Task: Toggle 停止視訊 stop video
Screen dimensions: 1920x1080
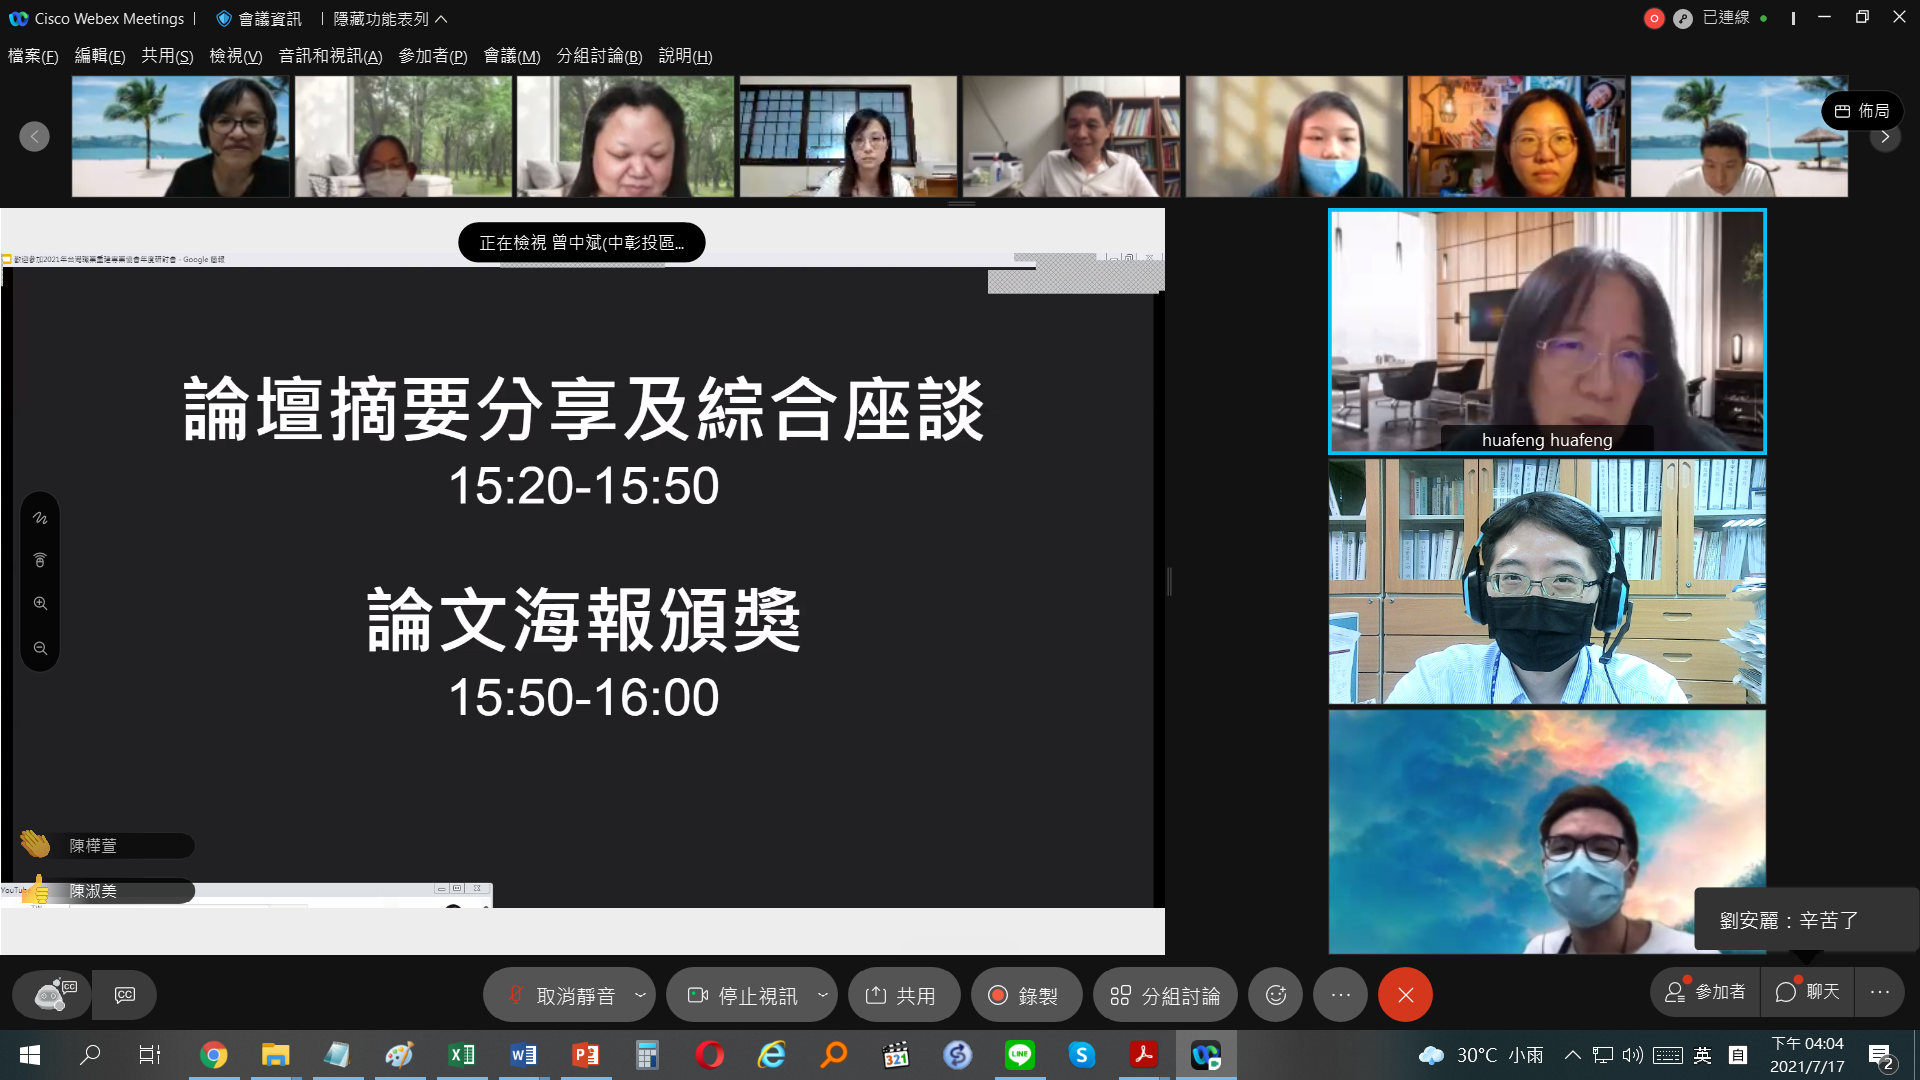Action: 742,995
